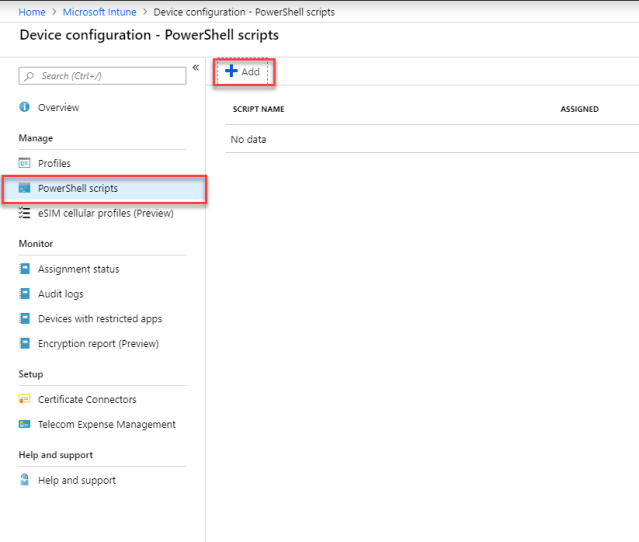Add a new PowerShell script
This screenshot has height=542, width=639.
click(243, 72)
